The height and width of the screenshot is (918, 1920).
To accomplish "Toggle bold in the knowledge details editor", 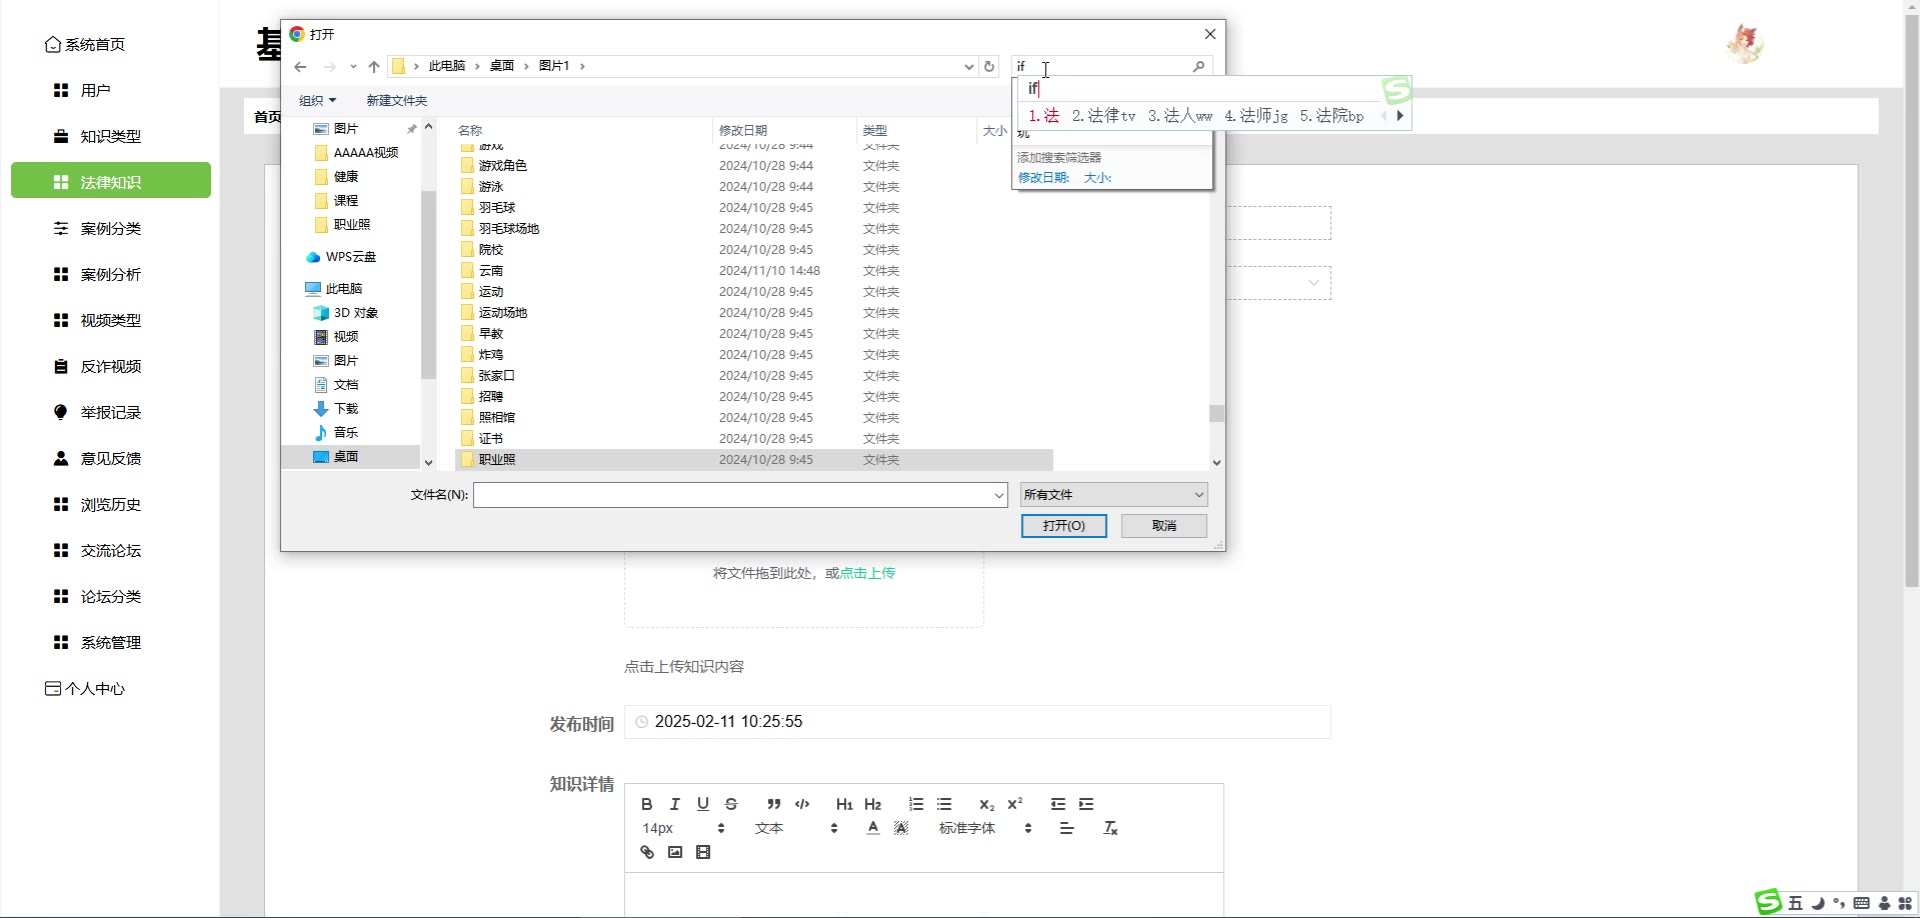I will pos(647,804).
